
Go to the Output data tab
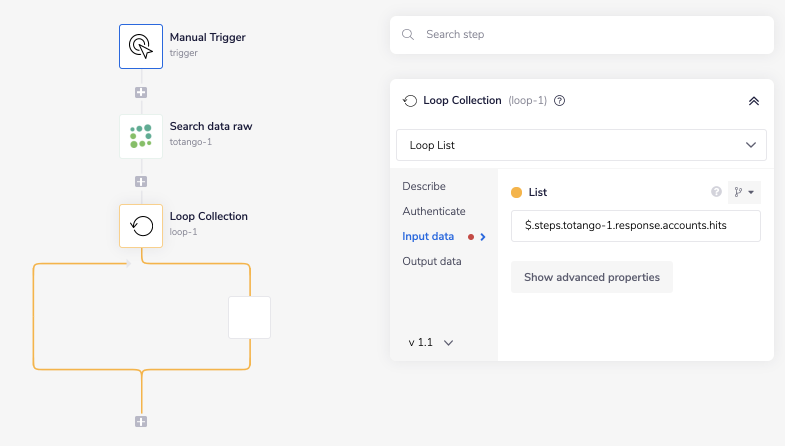(x=432, y=261)
